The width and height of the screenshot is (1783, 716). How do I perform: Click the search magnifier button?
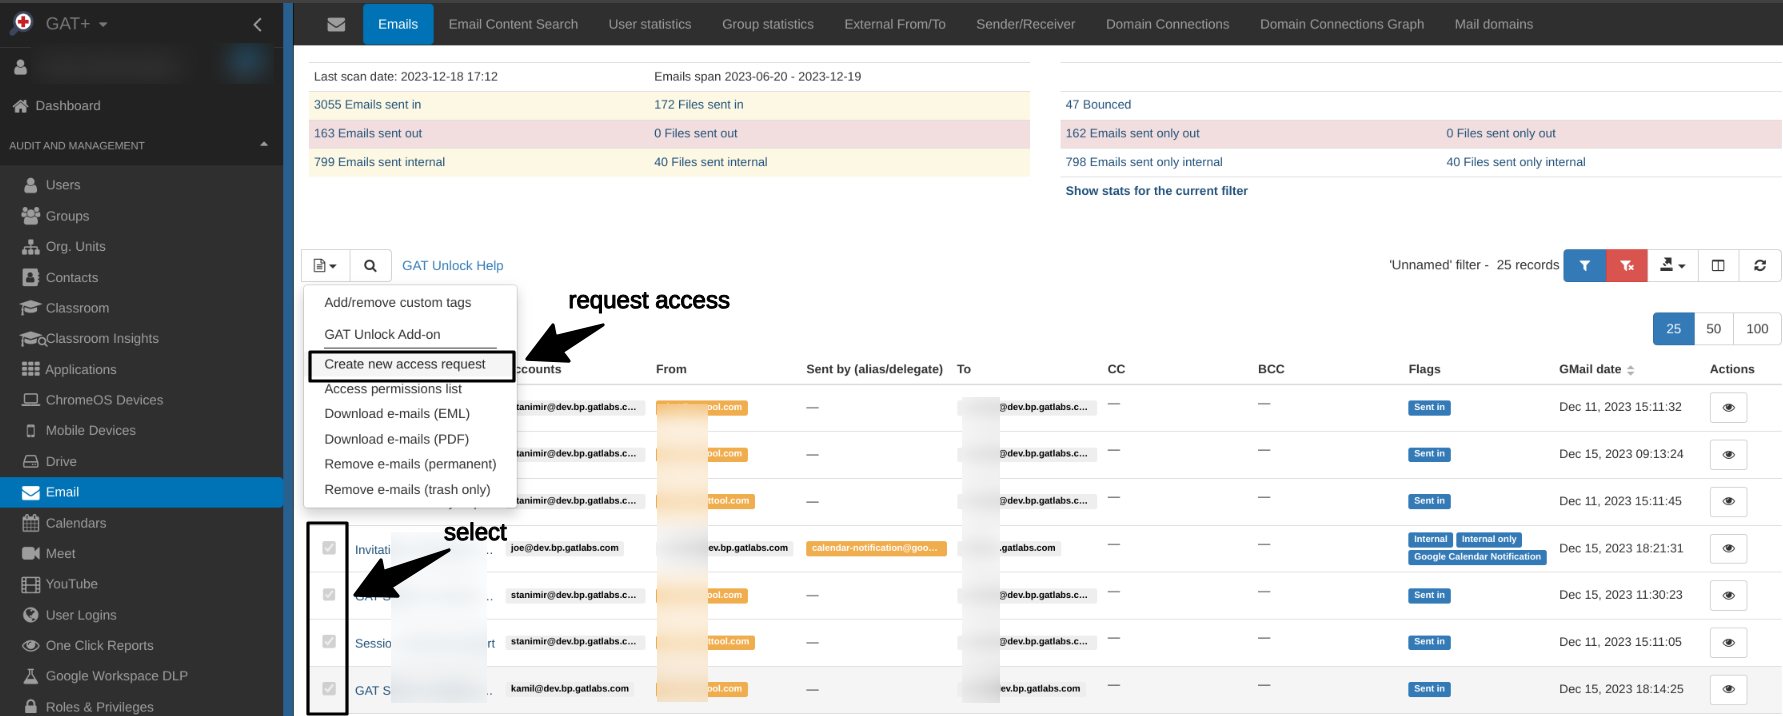coord(370,265)
